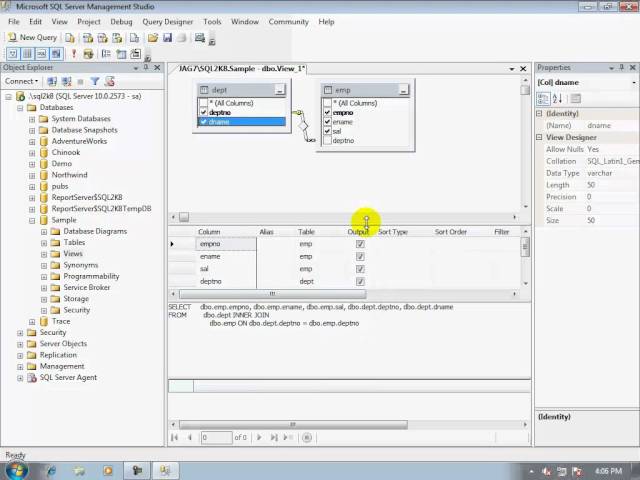The width and height of the screenshot is (640, 480).
Task: Toggle the Show SQL Pane icon
Action: (42, 53)
